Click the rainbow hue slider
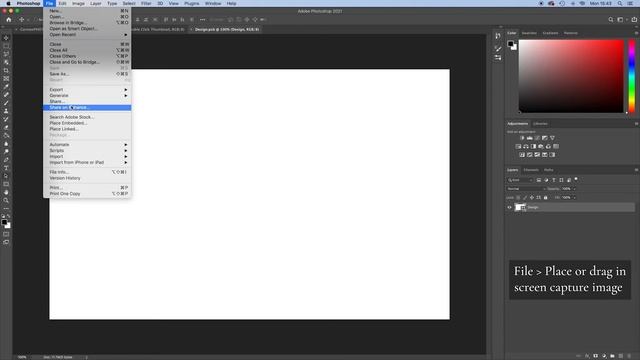Screen dimensions: 640x360 pyautogui.click(x=631, y=76)
